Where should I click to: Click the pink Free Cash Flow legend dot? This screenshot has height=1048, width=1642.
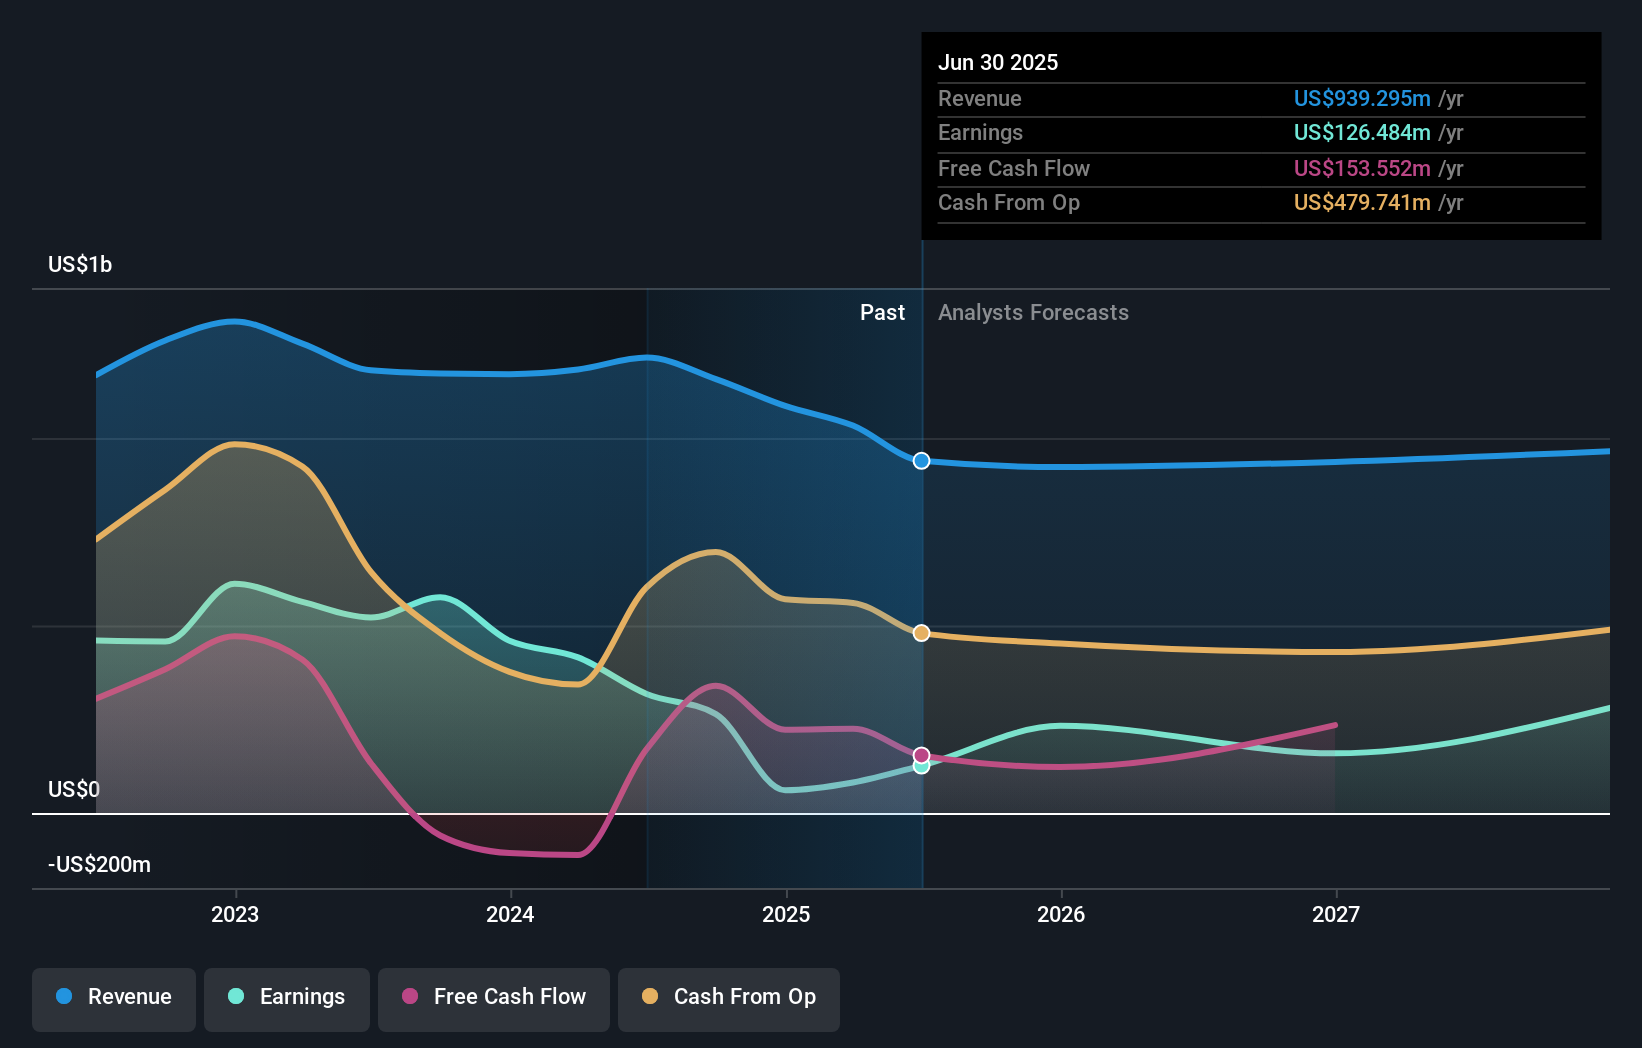click(x=409, y=996)
